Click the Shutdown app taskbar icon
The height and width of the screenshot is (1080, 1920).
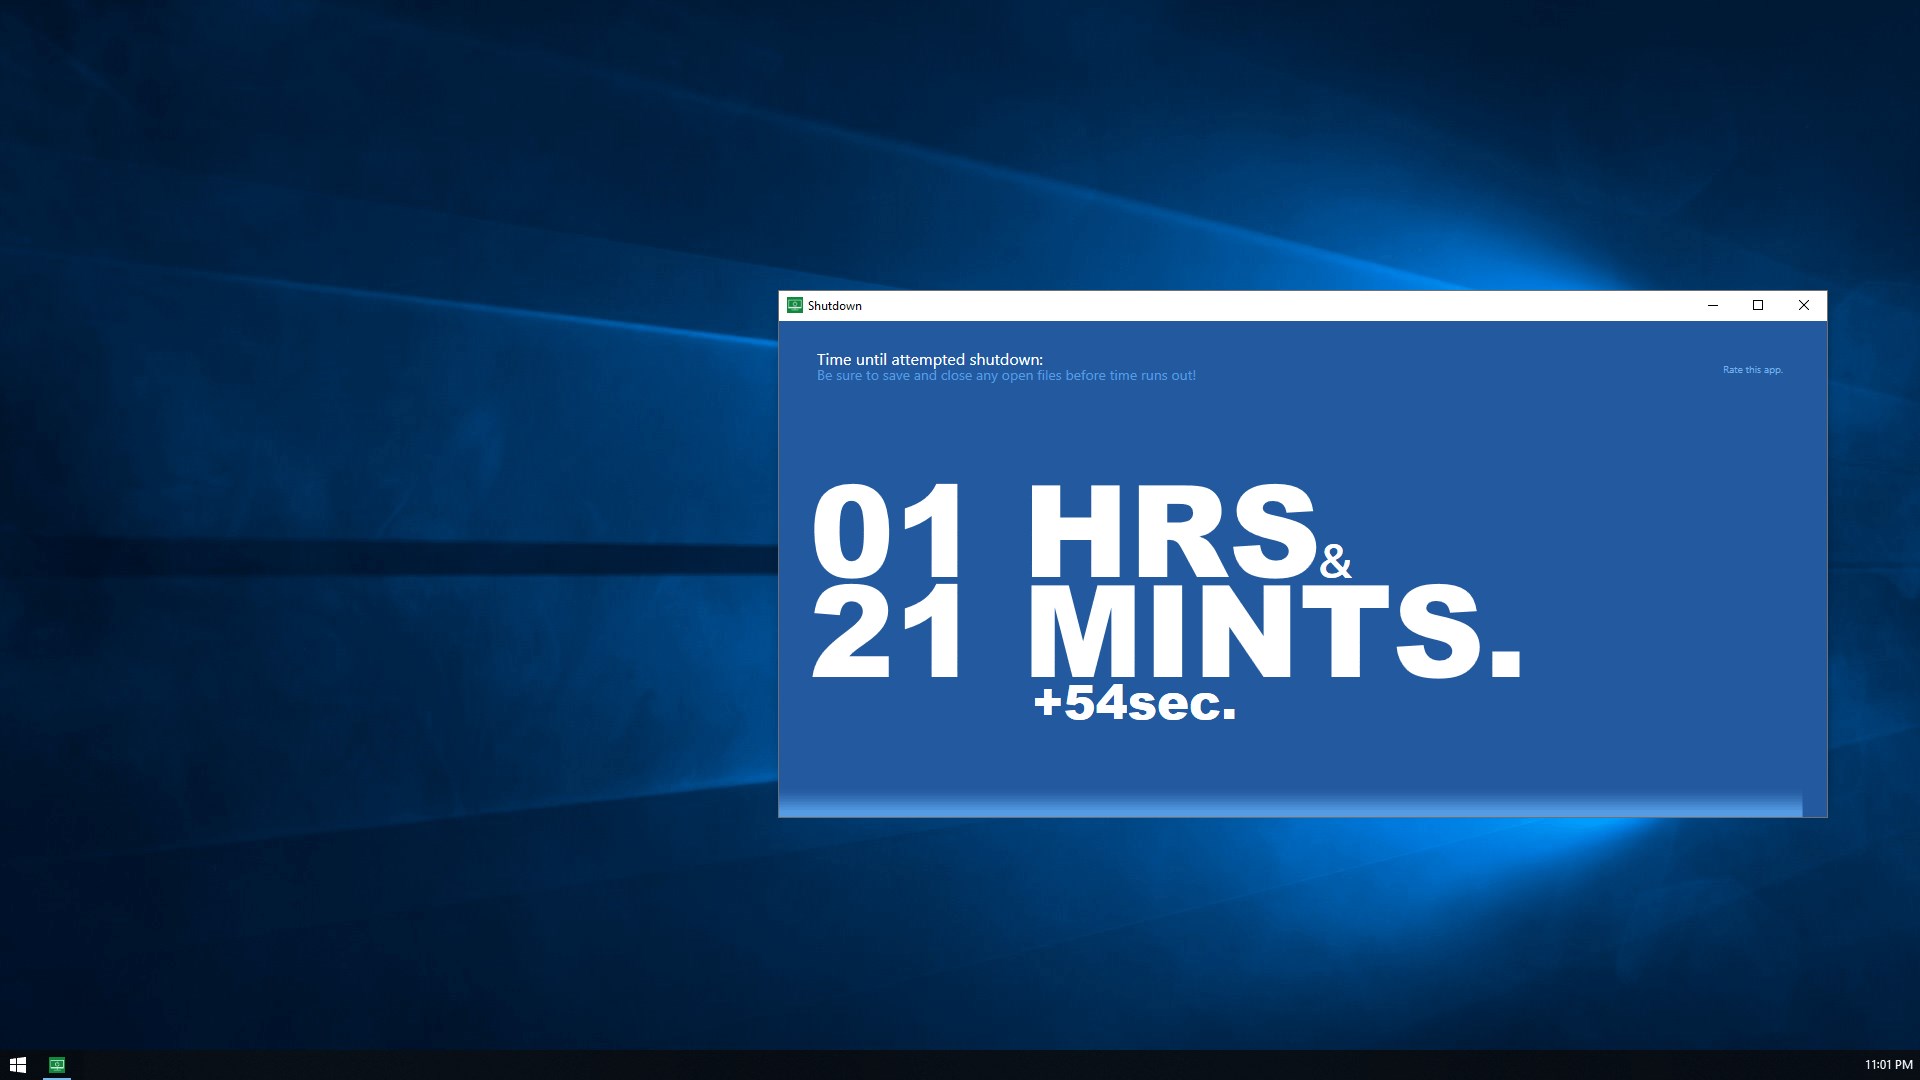[57, 1064]
